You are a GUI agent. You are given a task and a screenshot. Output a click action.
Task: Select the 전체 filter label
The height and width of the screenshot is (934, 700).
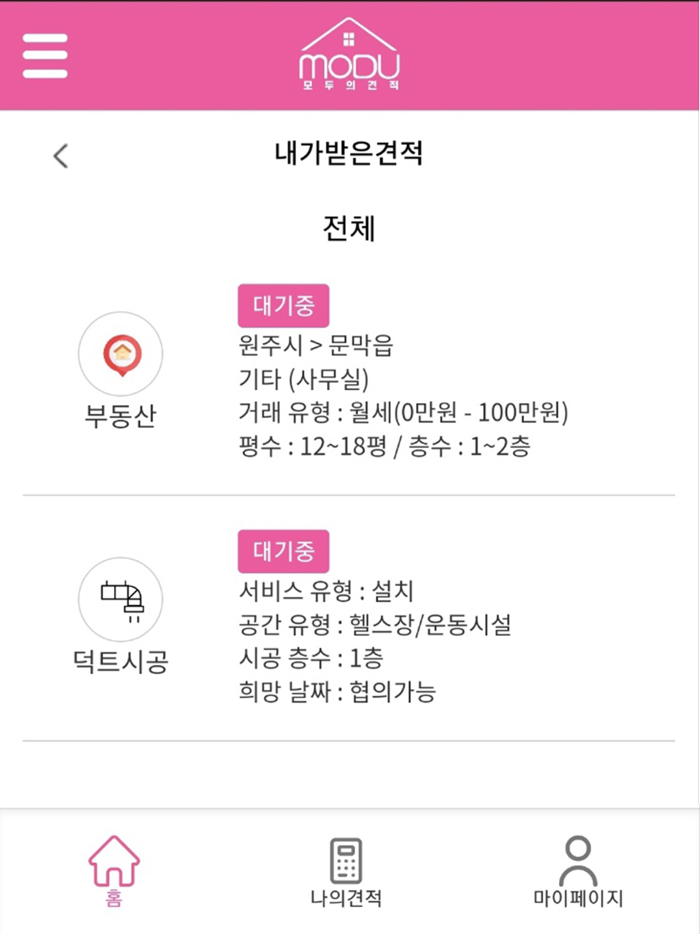pyautogui.click(x=349, y=228)
